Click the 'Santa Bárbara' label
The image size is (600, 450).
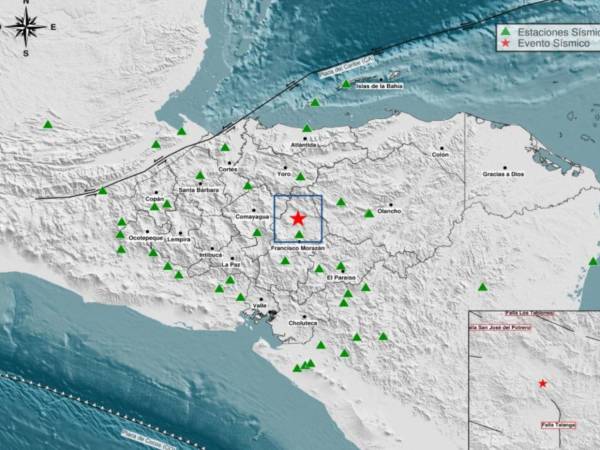pyautogui.click(x=199, y=190)
